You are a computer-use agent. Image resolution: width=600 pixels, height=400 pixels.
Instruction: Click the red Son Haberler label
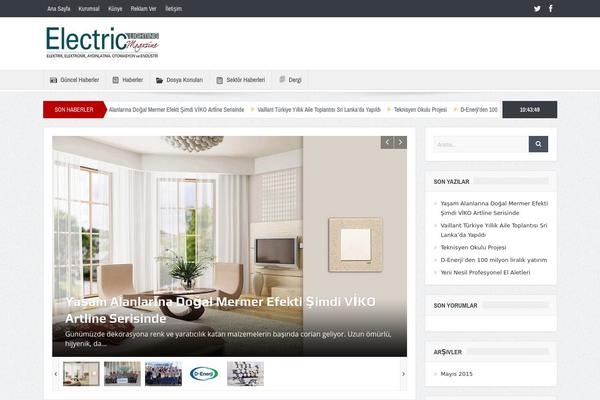coord(74,109)
